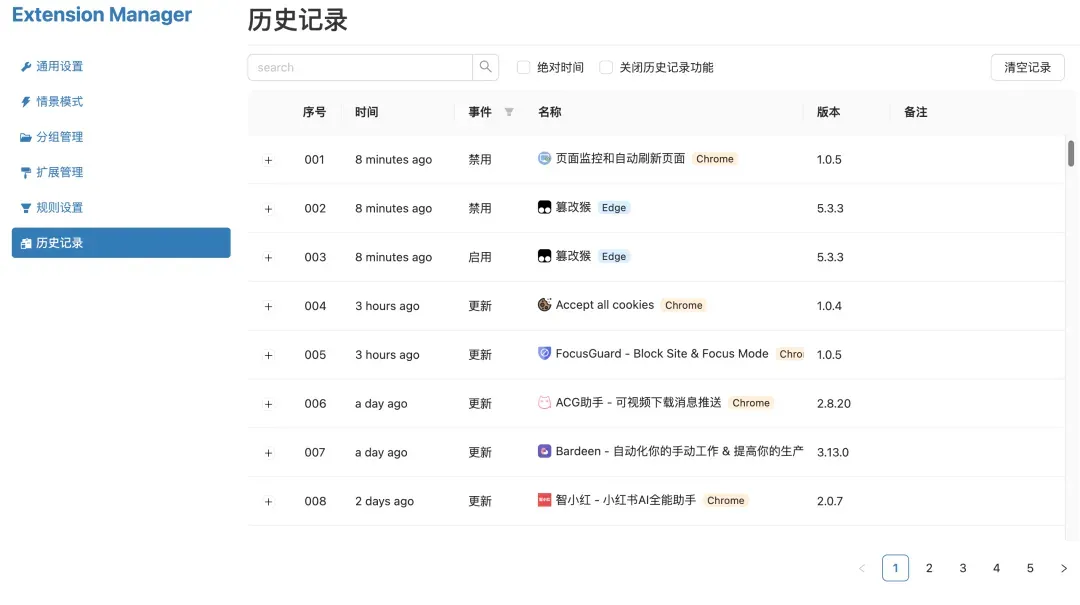Image resolution: width=1080 pixels, height=605 pixels.
Task: Enable the 绝对时间 checkbox
Action: pos(523,67)
